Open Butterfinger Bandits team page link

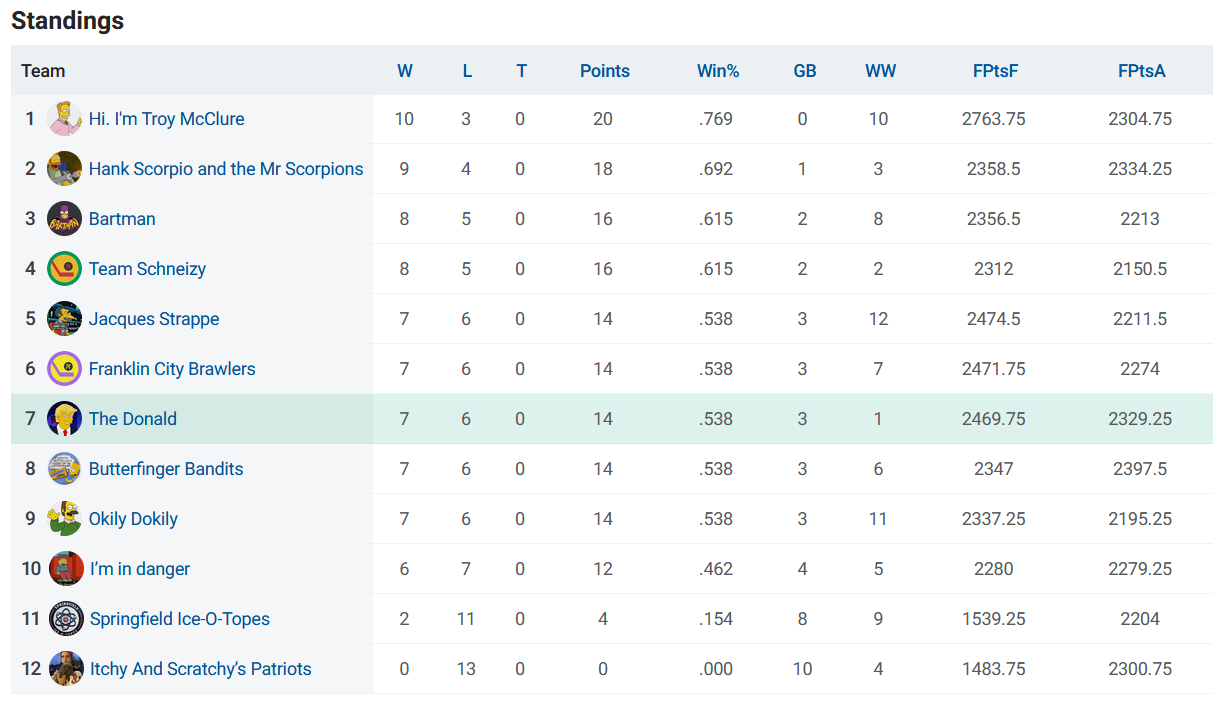click(x=166, y=469)
